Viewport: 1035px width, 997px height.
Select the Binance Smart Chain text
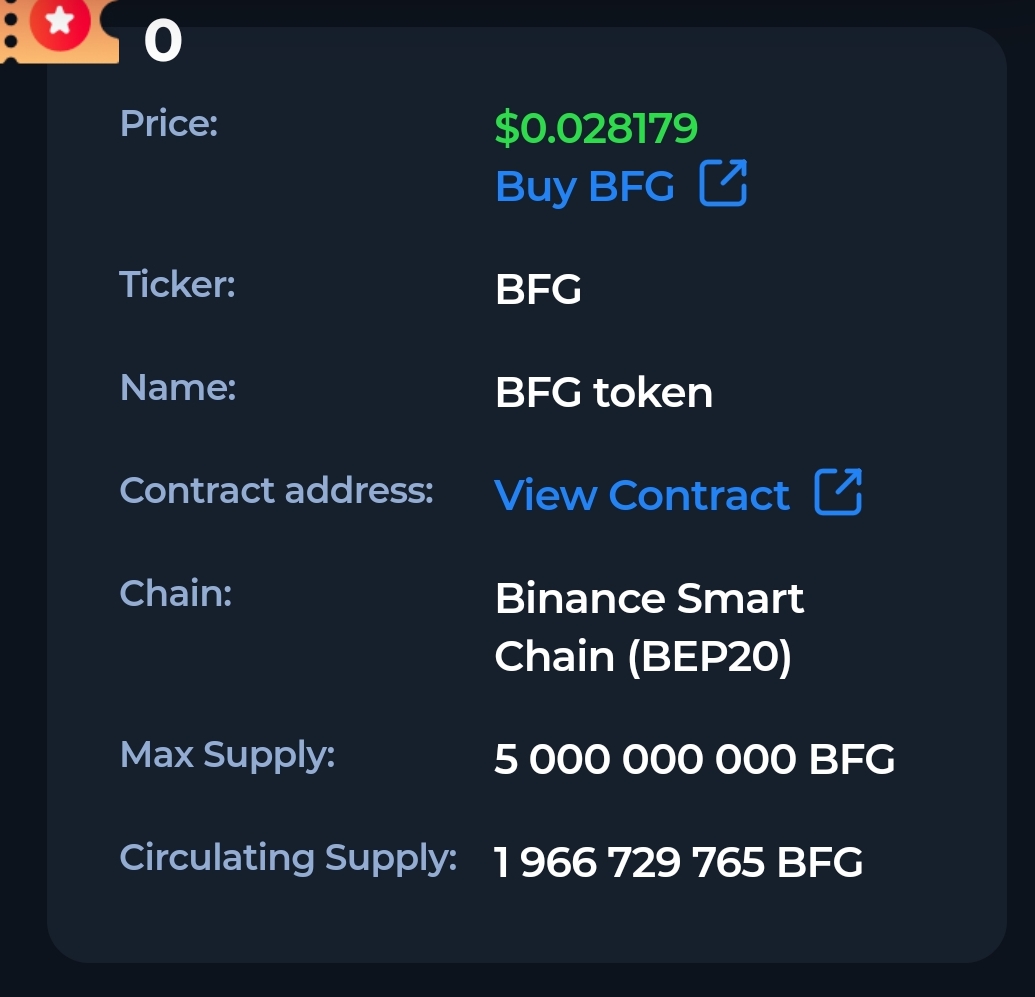[x=649, y=599]
